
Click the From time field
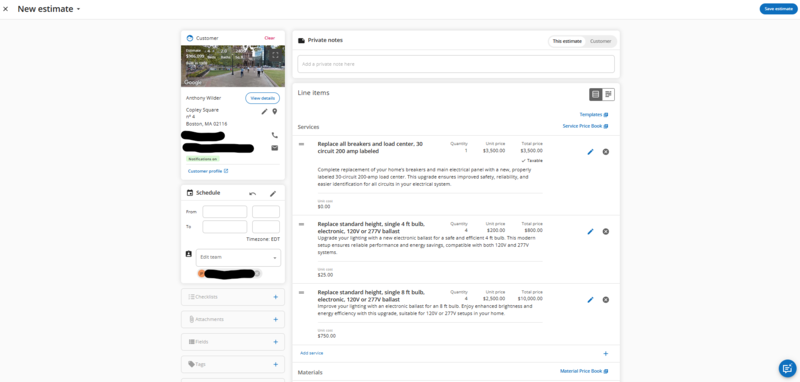click(x=266, y=212)
